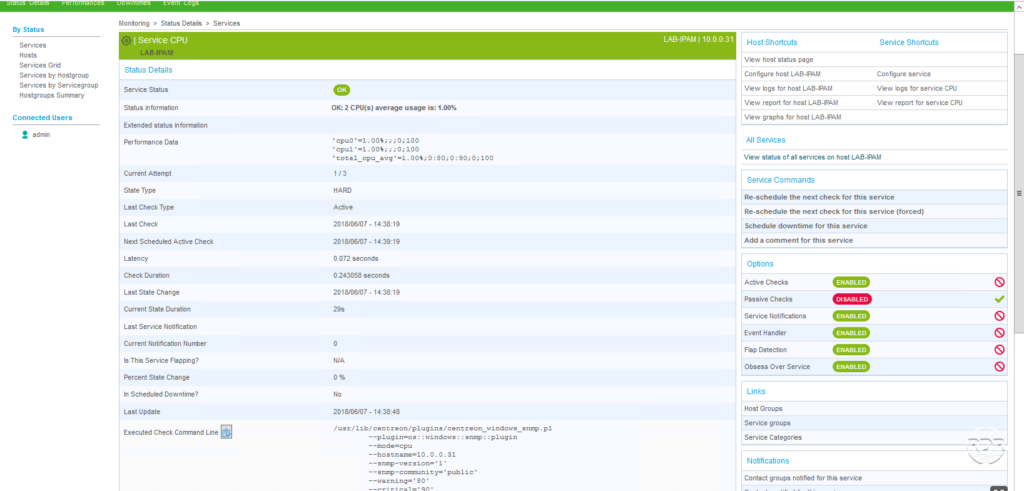Re-schedule the next check for this service

(819, 197)
